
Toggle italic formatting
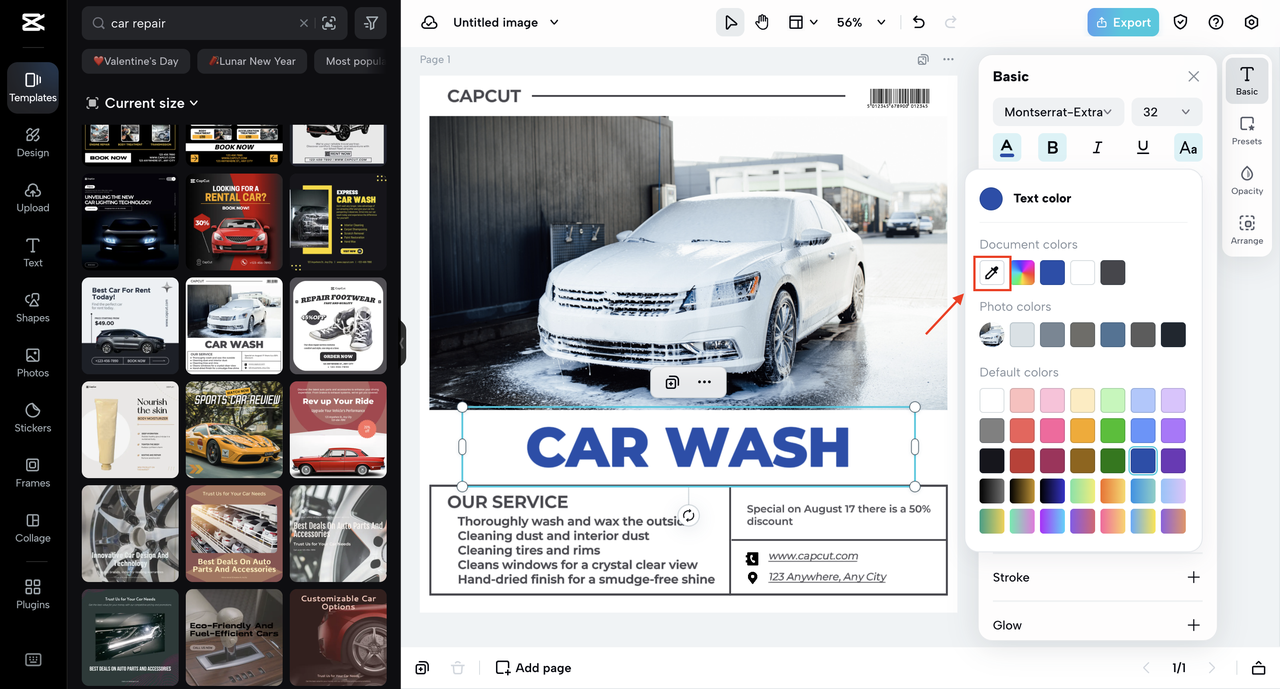tap(1097, 147)
